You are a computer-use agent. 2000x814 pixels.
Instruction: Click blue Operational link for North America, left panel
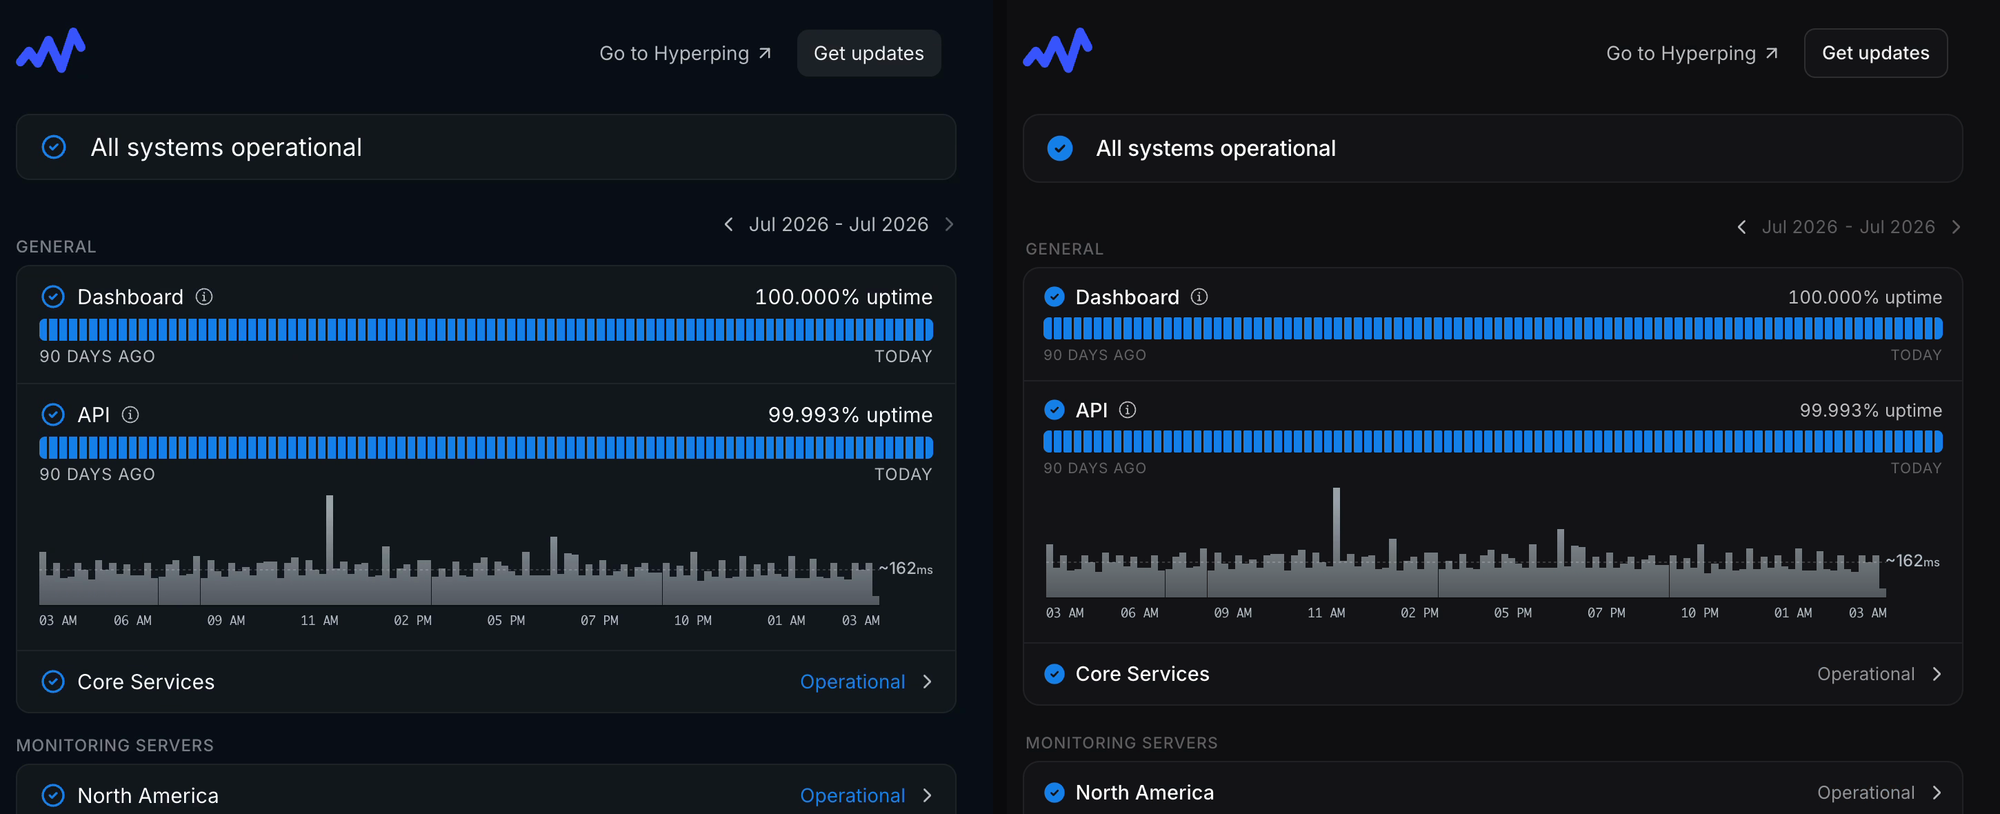tap(853, 795)
